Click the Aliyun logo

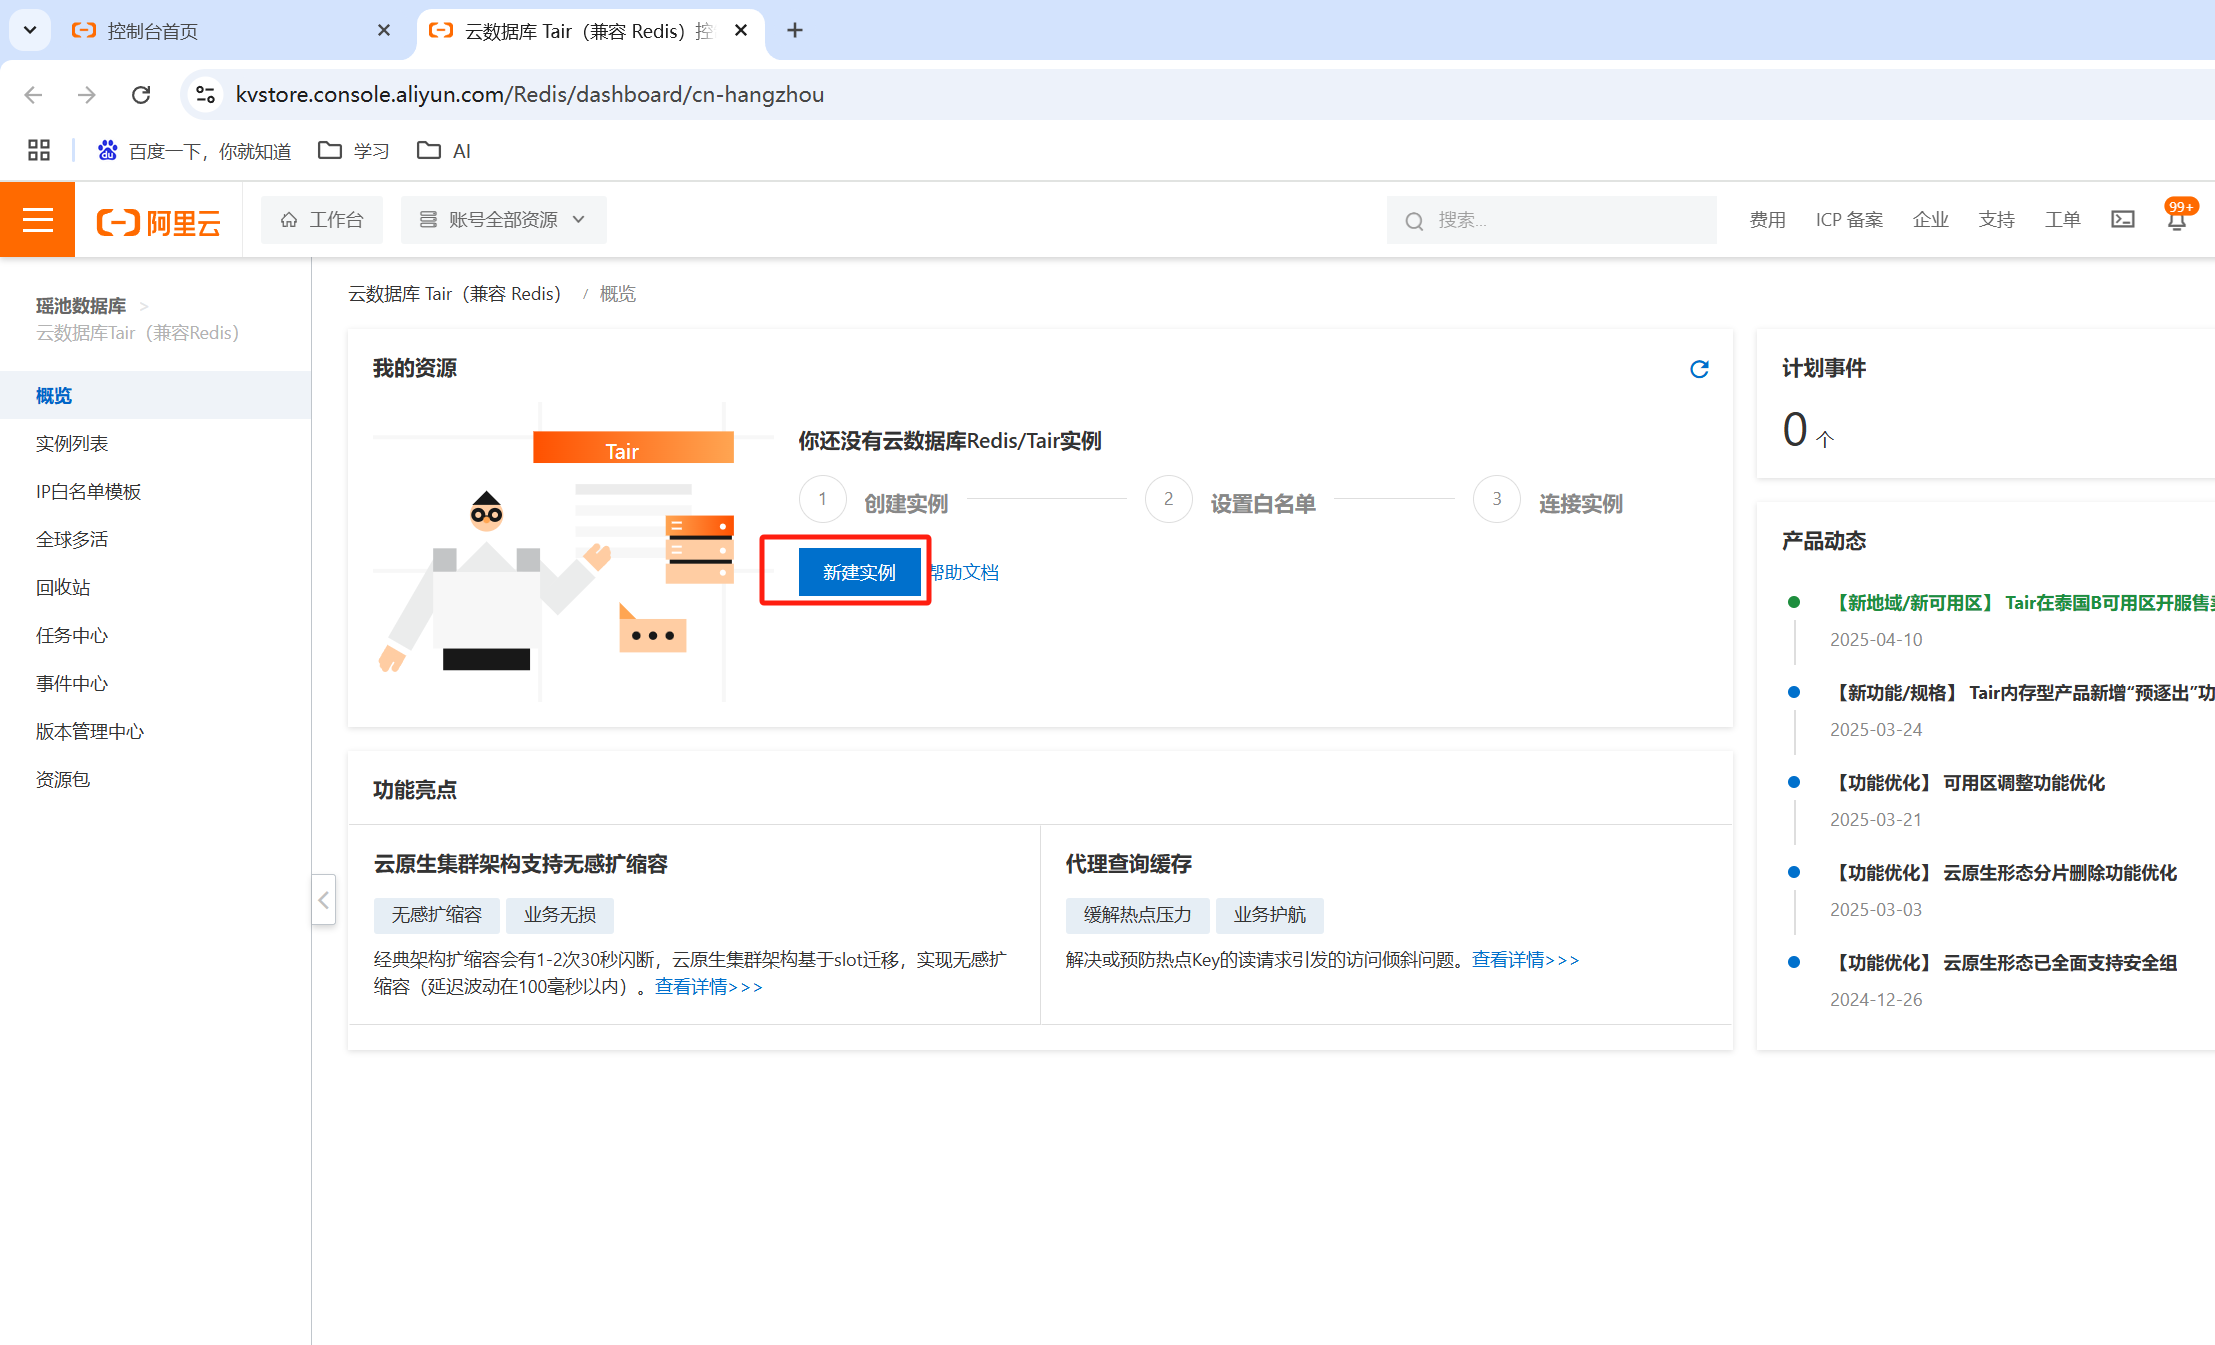[x=158, y=221]
